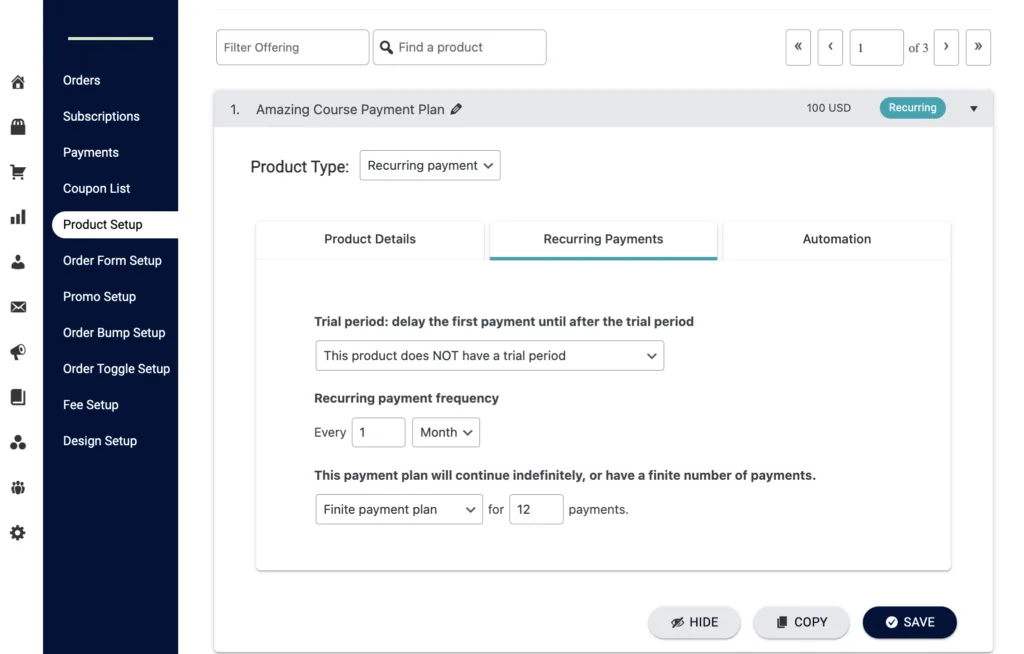Collapse the Amazing Course Payment Plan panel
The width and height of the screenshot is (1024, 654).
pos(973,108)
